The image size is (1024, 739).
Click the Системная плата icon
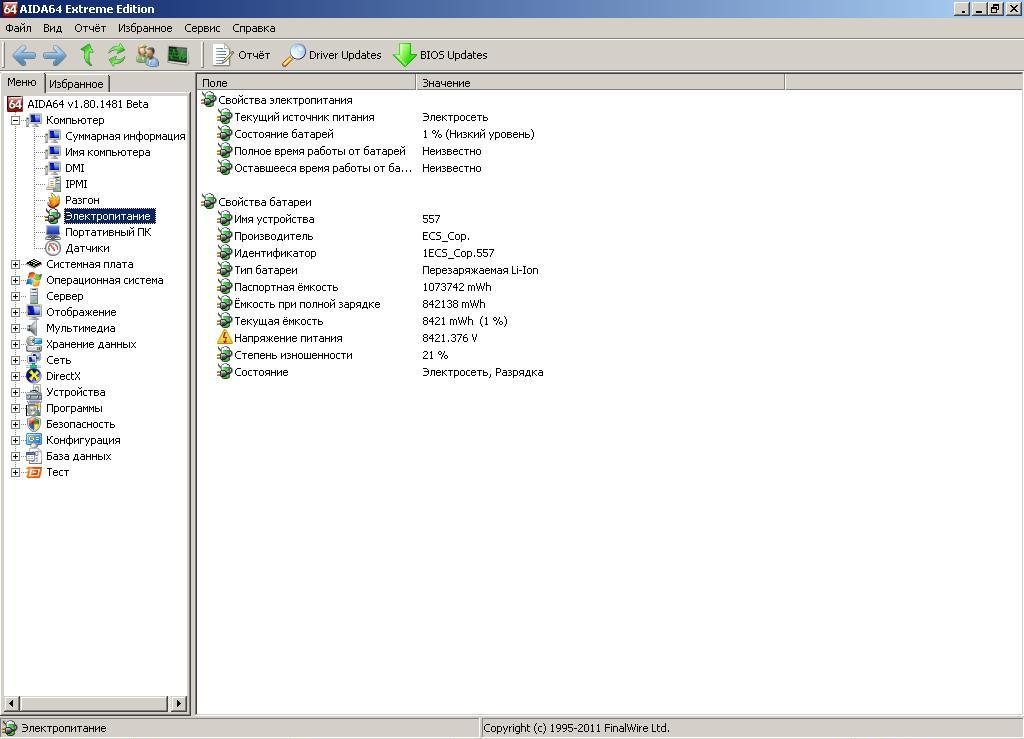pyautogui.click(x=34, y=264)
